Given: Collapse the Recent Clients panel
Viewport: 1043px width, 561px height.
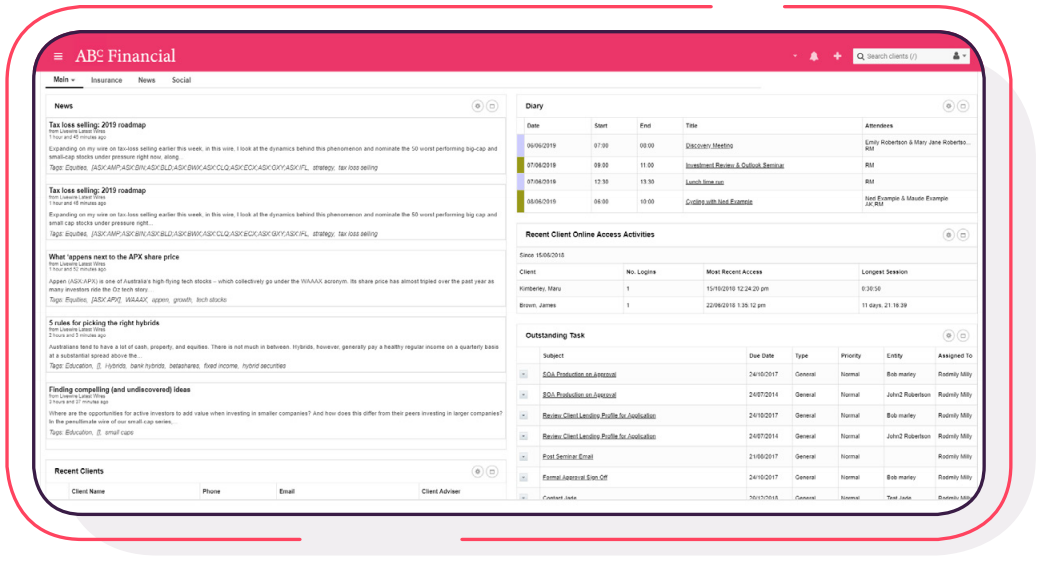Looking at the screenshot, I should pos(492,471).
